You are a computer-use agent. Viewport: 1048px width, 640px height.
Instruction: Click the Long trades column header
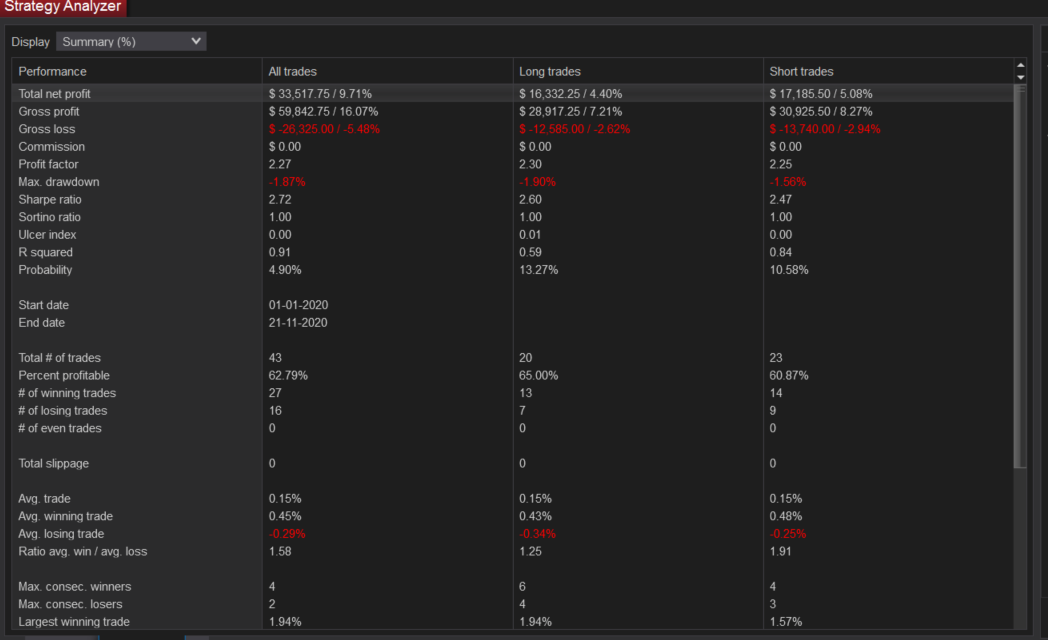pos(550,72)
